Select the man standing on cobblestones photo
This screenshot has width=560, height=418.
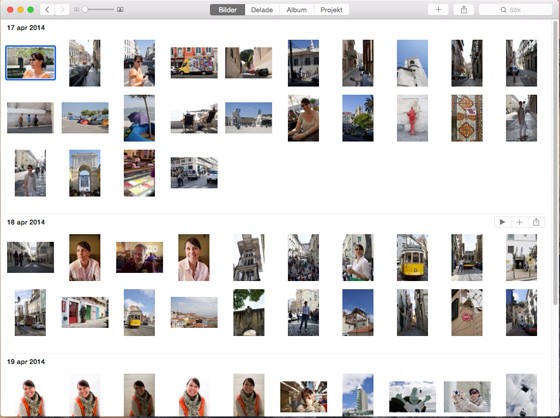pyautogui.click(x=303, y=312)
